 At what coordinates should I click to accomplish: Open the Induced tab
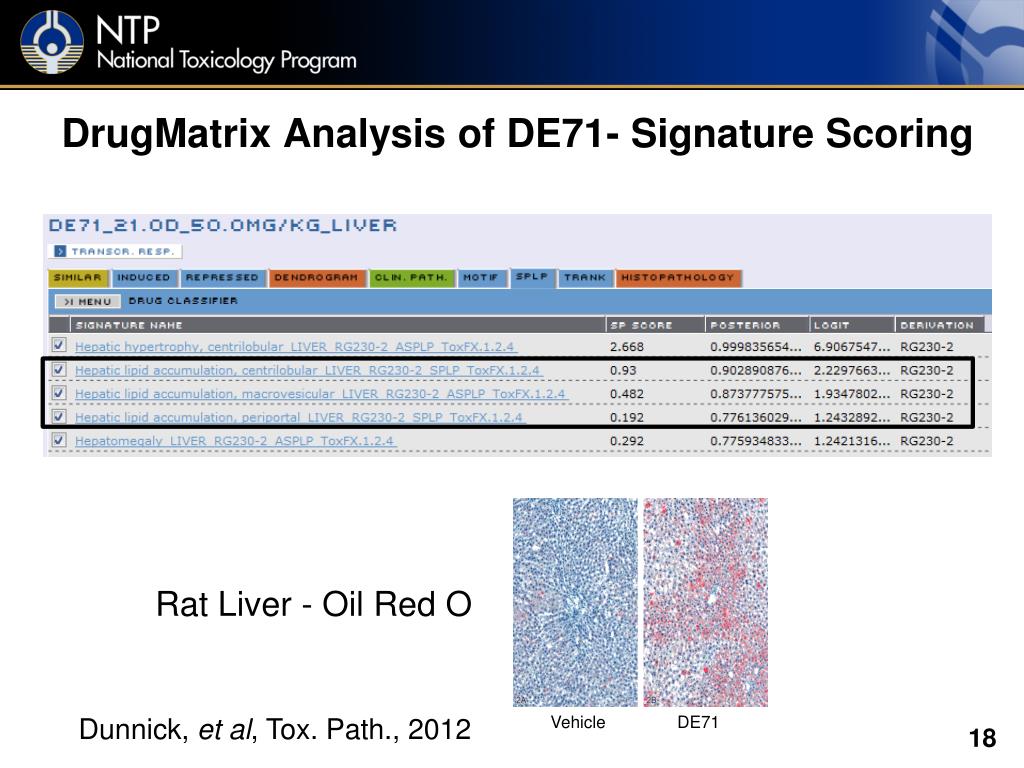coord(144,278)
